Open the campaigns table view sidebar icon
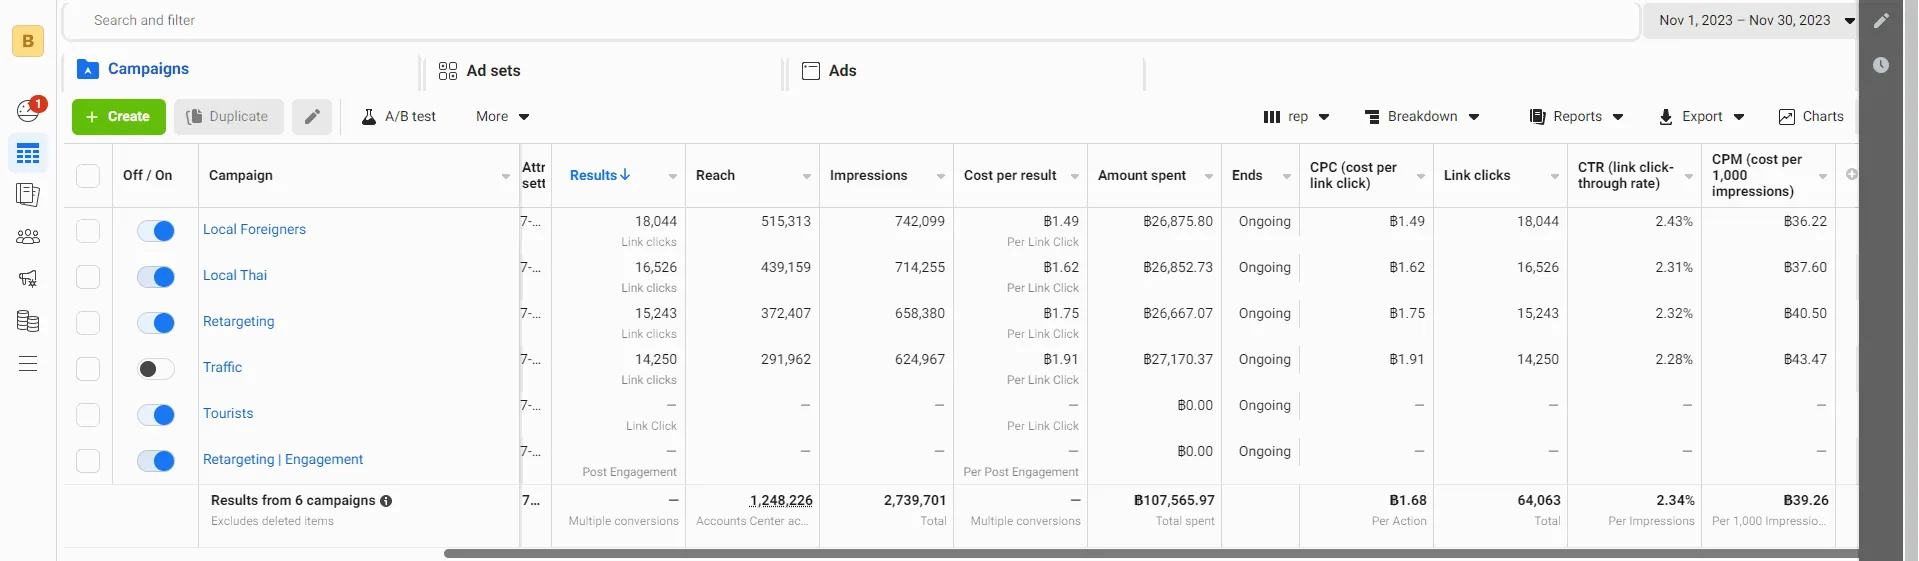 28,154
